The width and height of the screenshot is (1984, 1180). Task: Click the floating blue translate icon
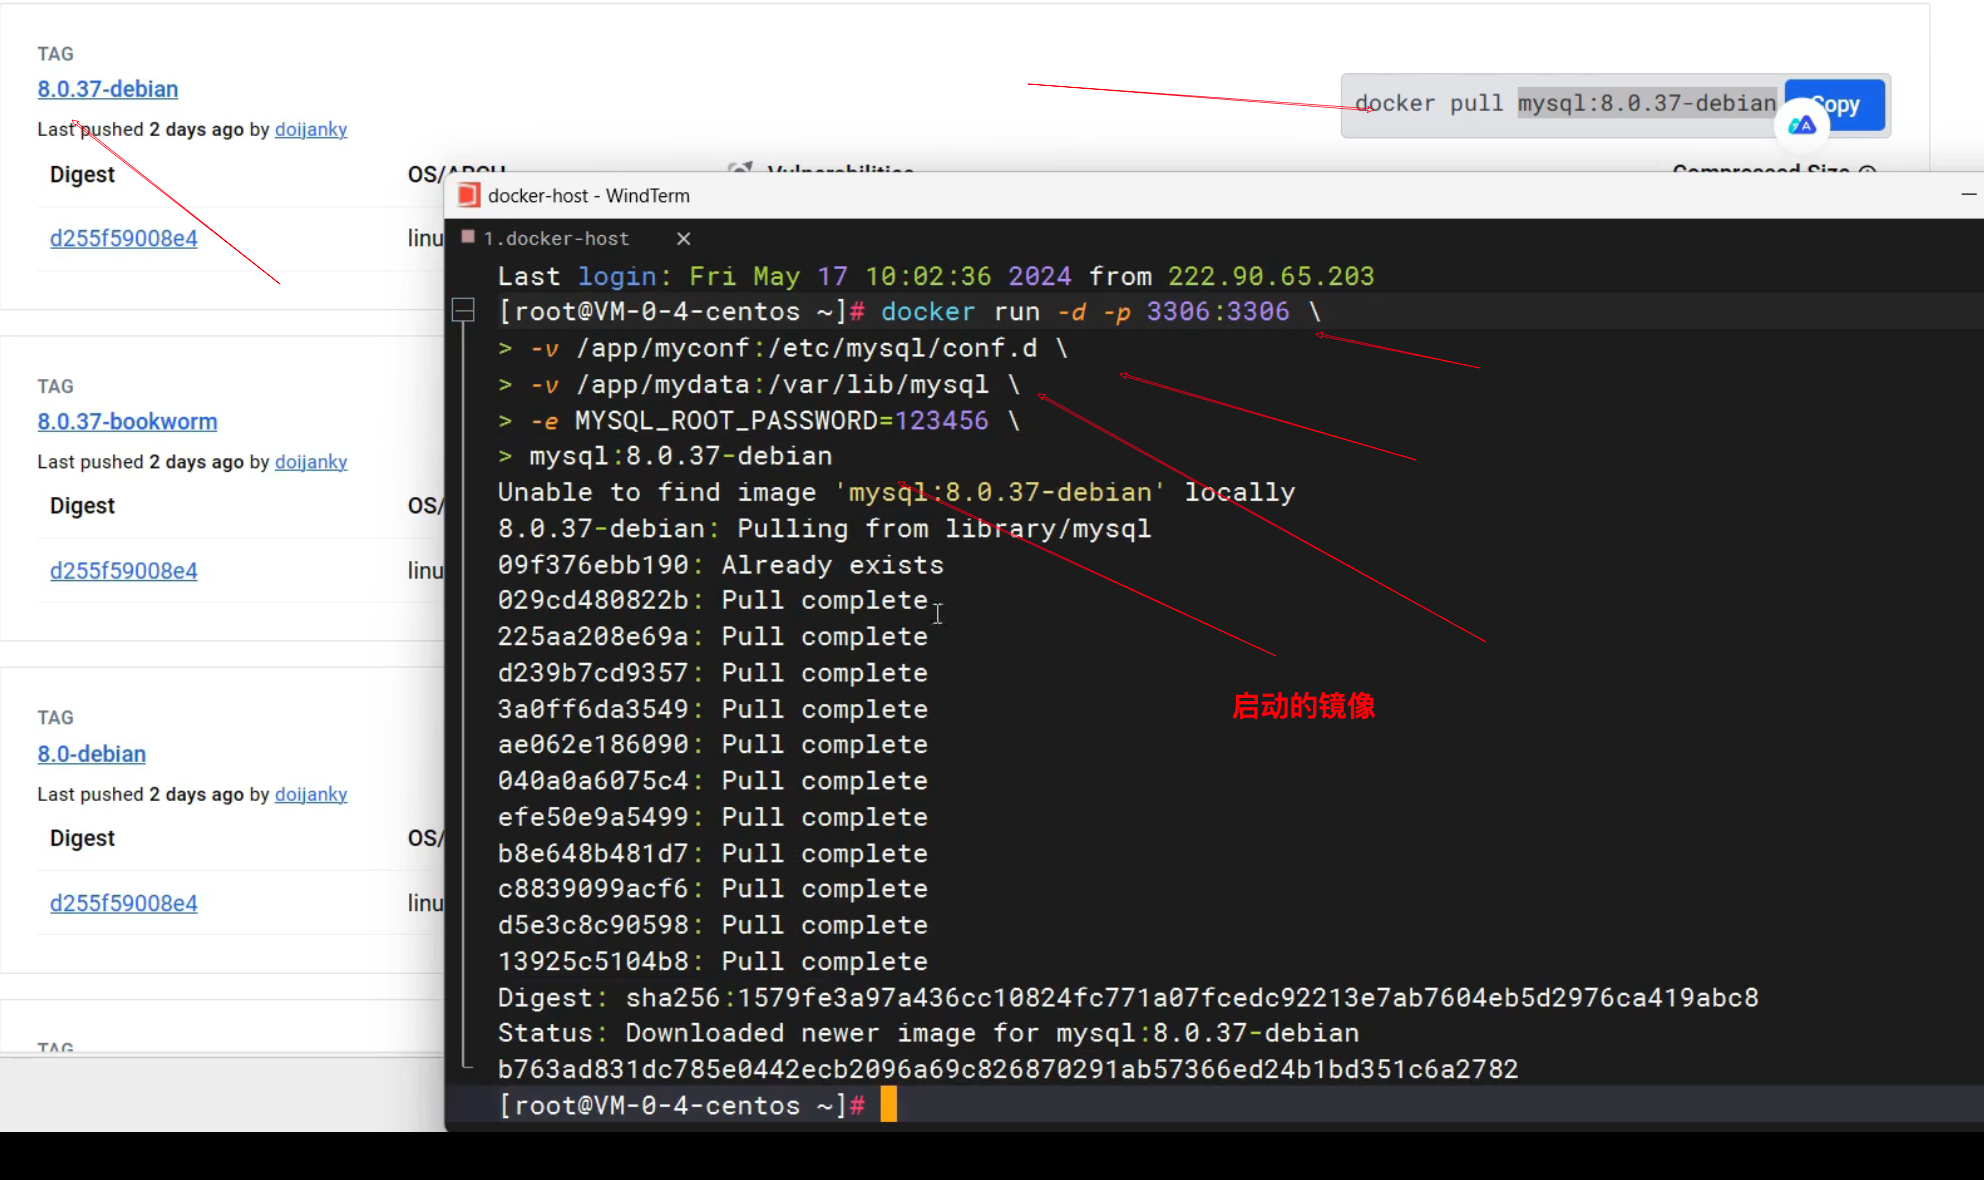point(1802,125)
